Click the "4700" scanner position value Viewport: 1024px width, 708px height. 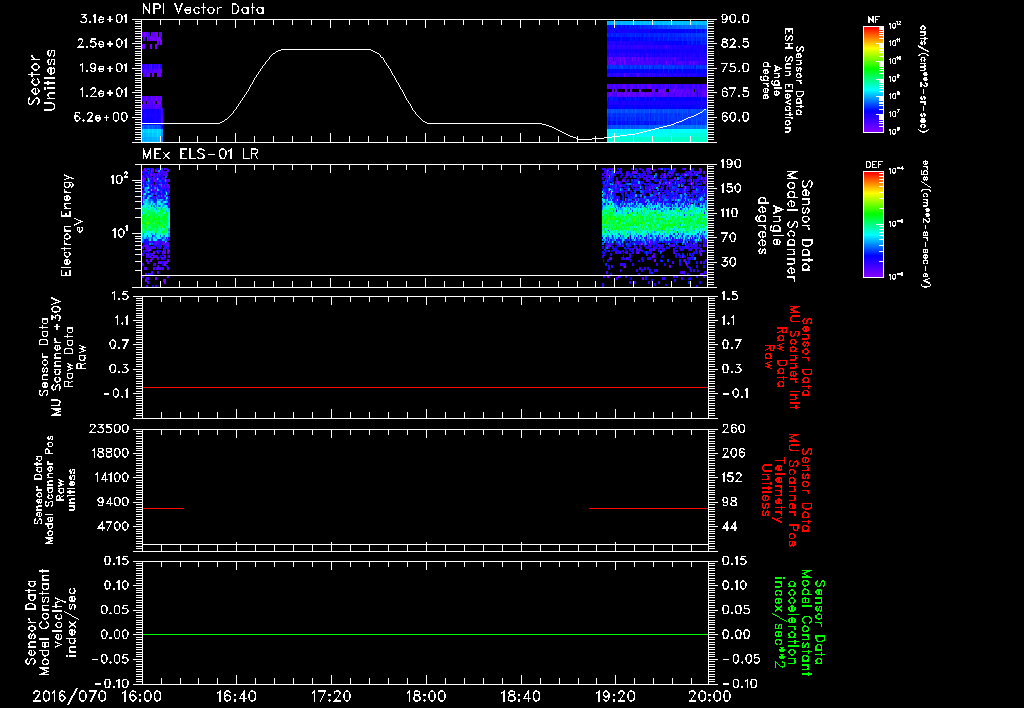[114, 526]
